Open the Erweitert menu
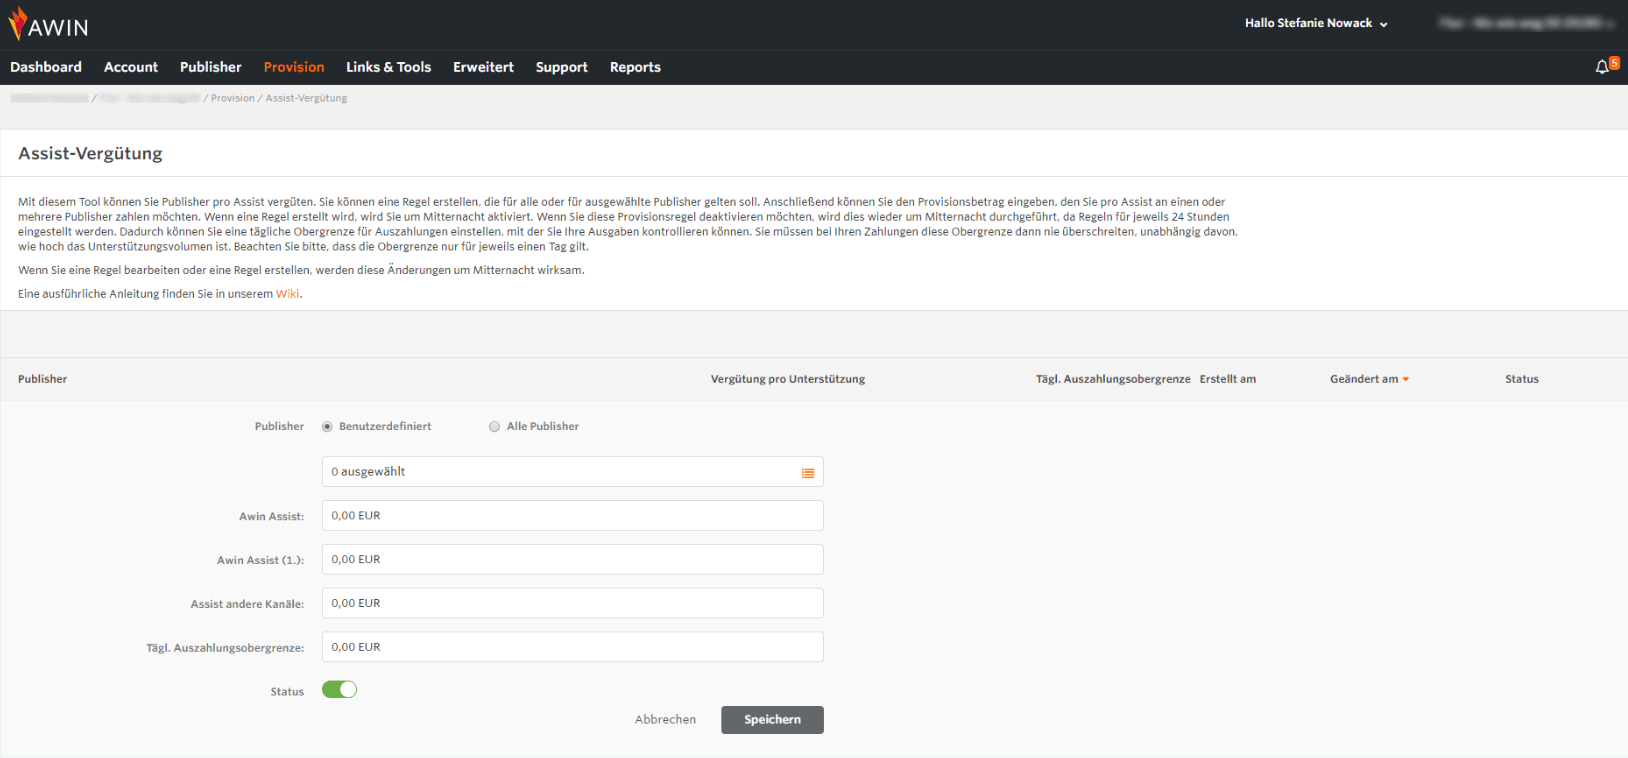Screen dimensions: 1628x758 pos(483,67)
